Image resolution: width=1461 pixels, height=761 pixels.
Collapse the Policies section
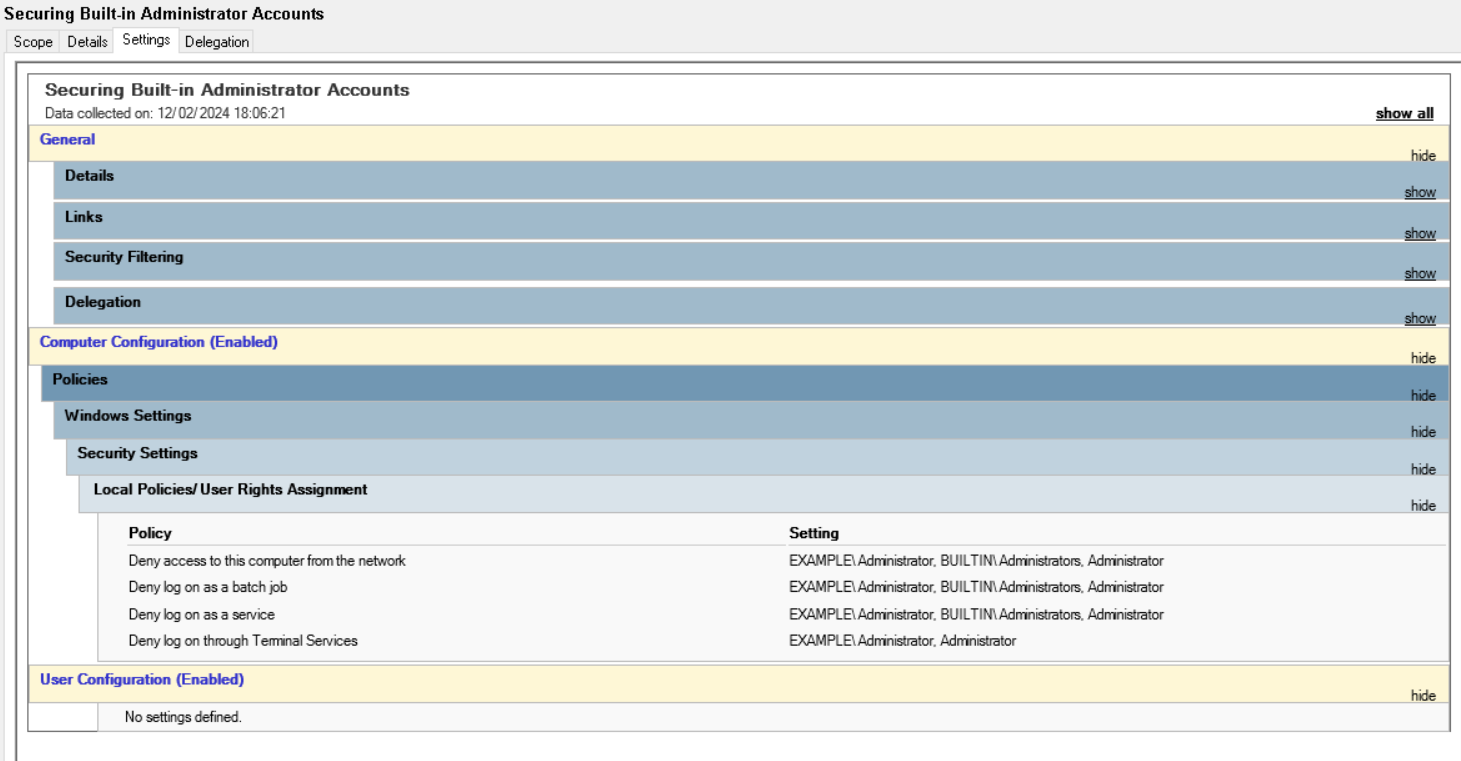(x=1423, y=396)
